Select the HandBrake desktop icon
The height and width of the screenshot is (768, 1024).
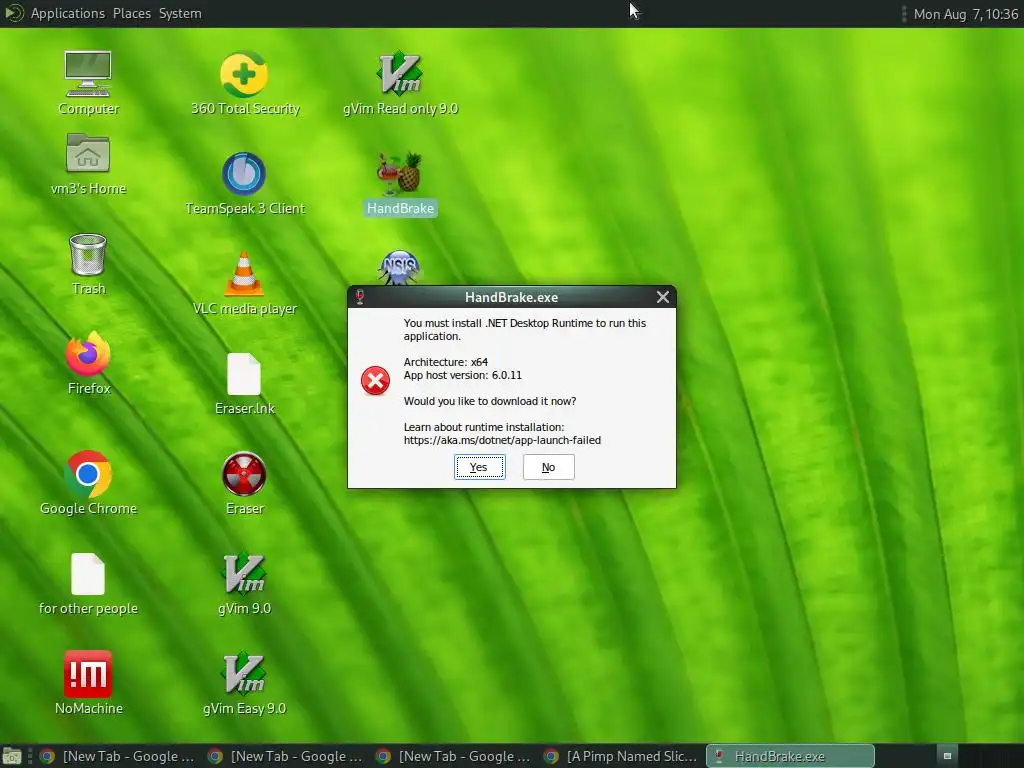point(400,174)
